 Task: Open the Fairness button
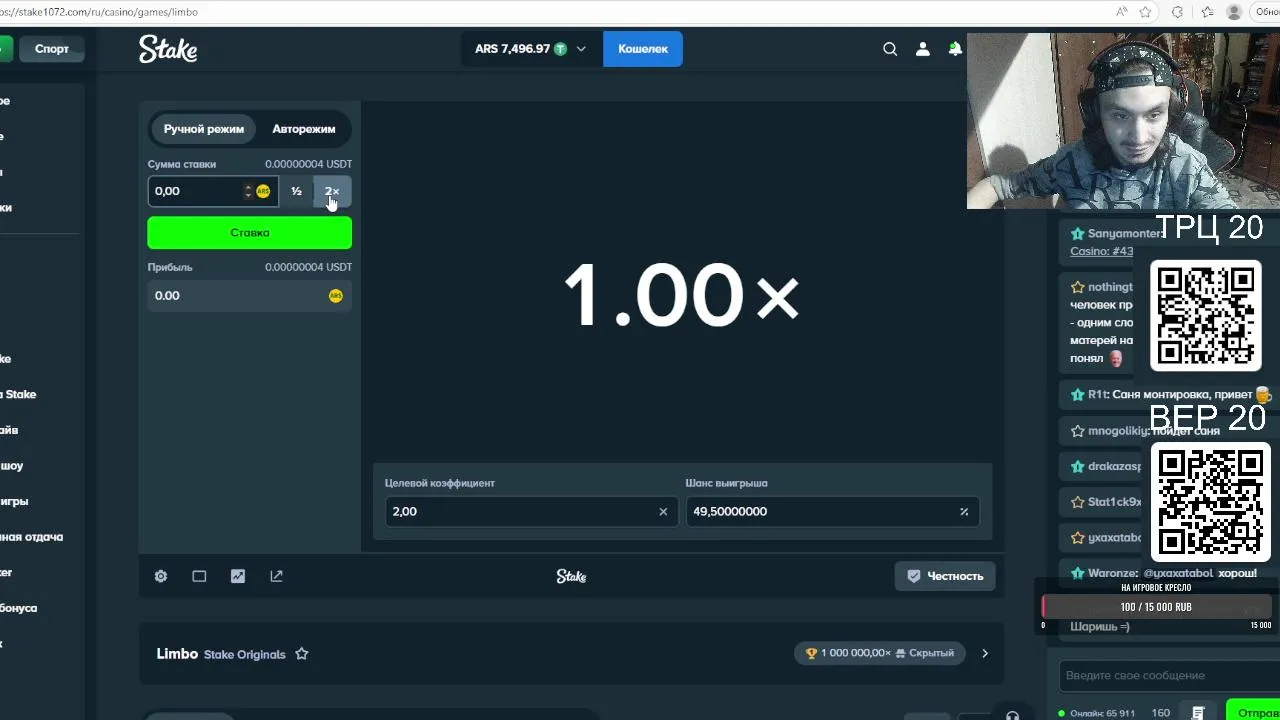coord(945,576)
